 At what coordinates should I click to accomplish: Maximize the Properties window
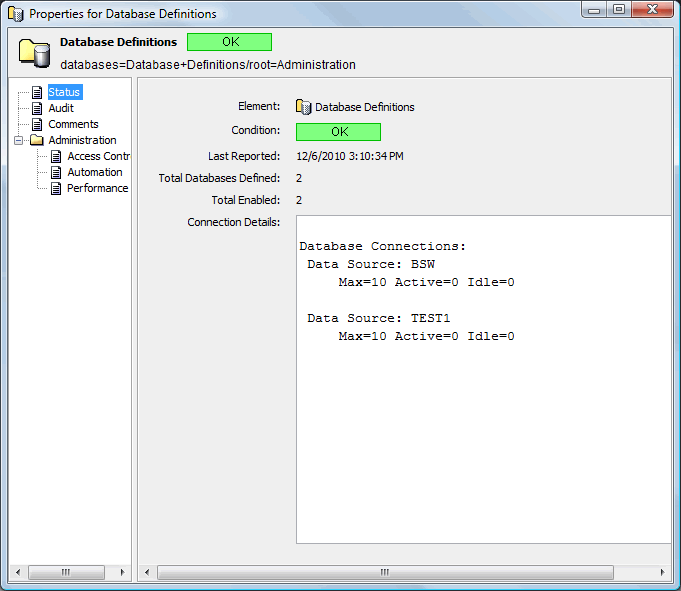click(619, 10)
